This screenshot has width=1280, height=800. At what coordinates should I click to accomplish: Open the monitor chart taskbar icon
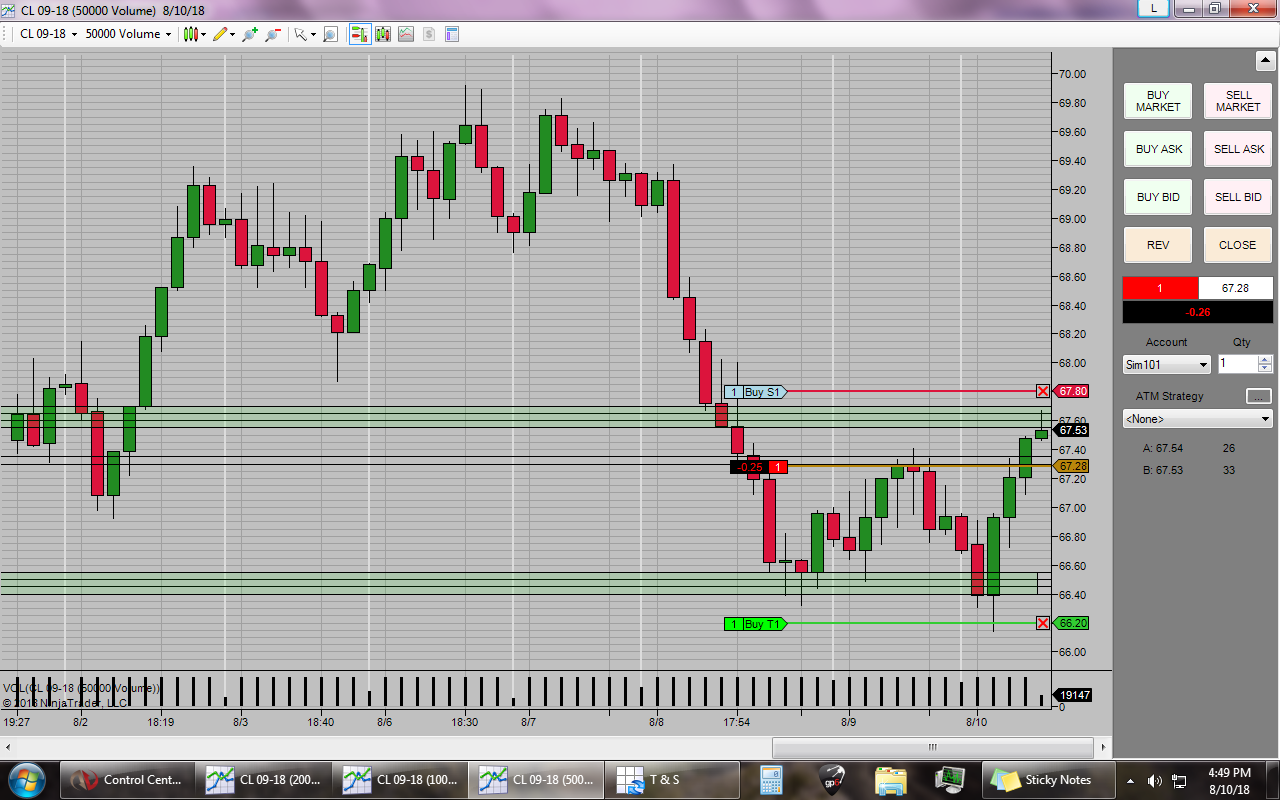949,780
